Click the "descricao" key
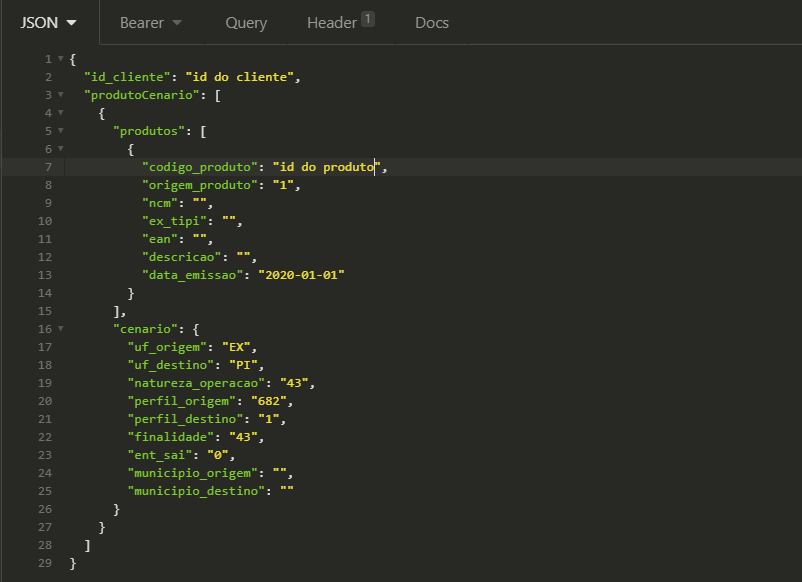The width and height of the screenshot is (802, 582). pos(182,257)
